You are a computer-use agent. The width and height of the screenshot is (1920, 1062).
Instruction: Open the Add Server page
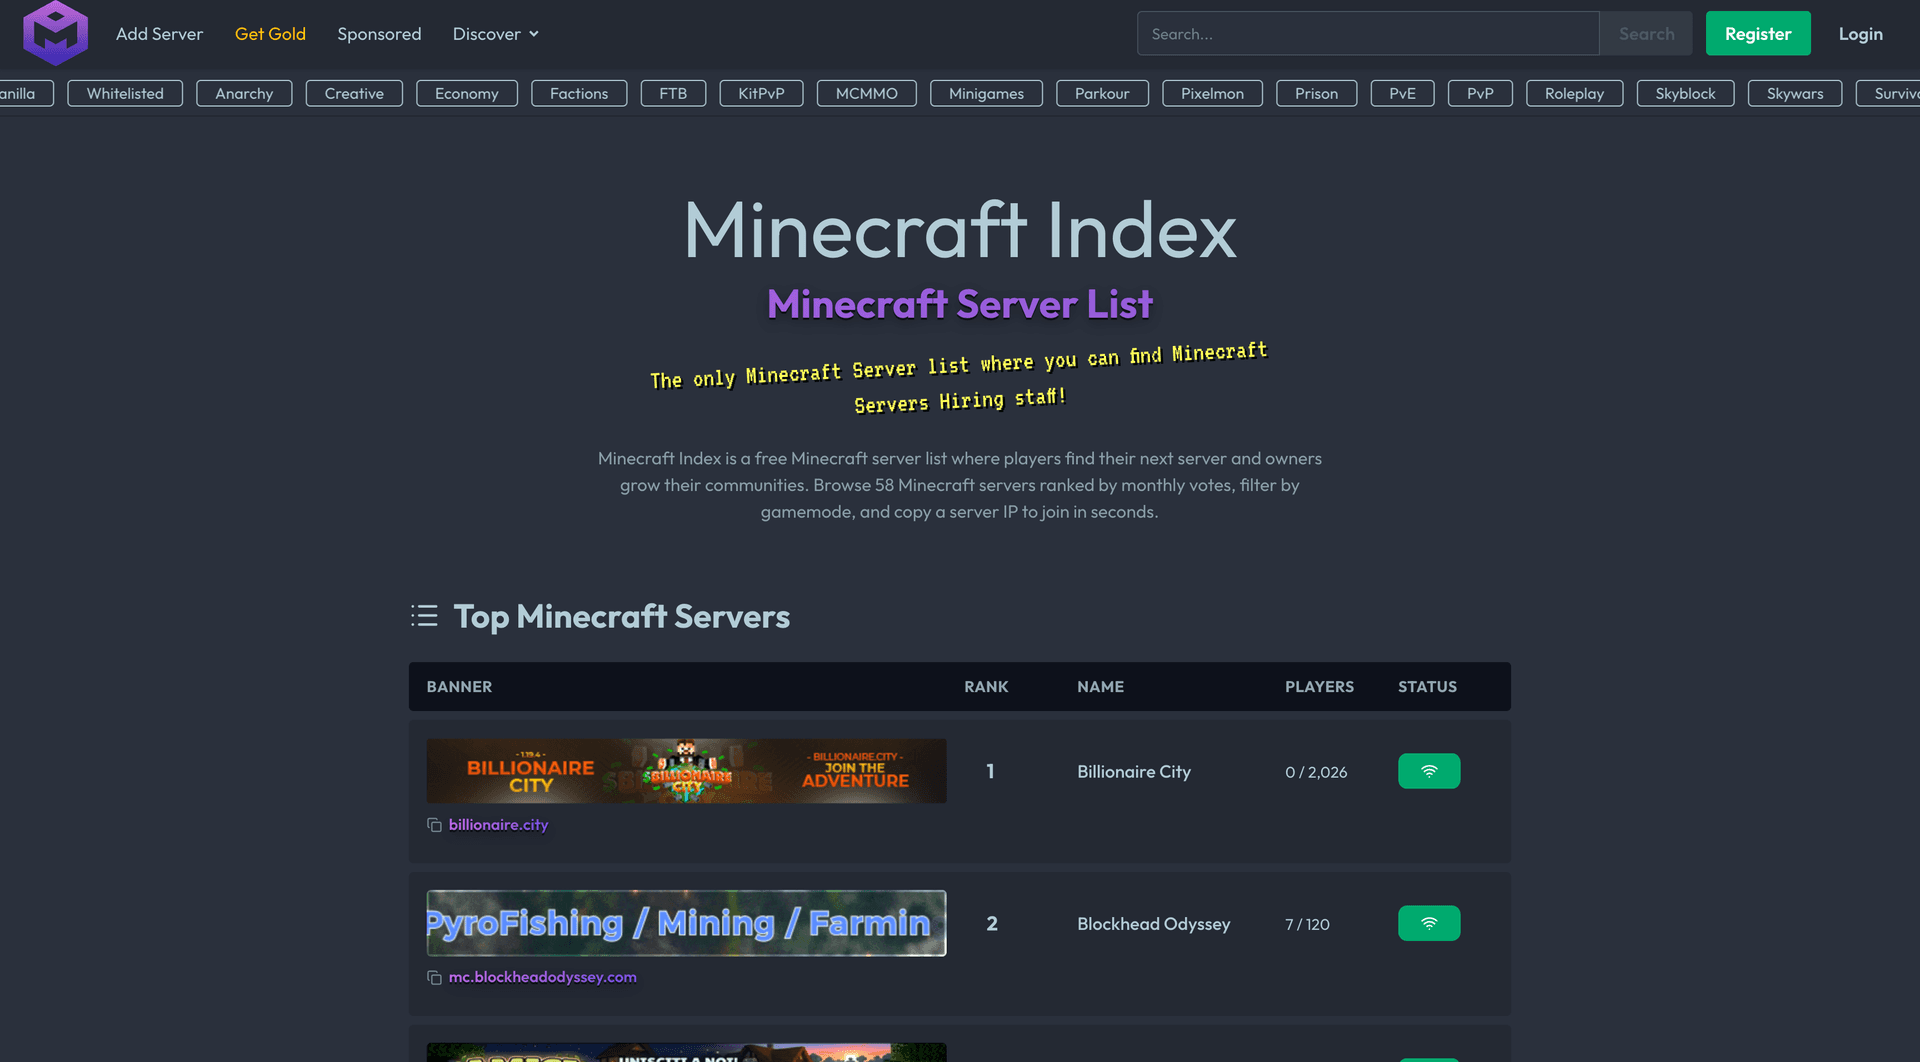click(x=159, y=34)
